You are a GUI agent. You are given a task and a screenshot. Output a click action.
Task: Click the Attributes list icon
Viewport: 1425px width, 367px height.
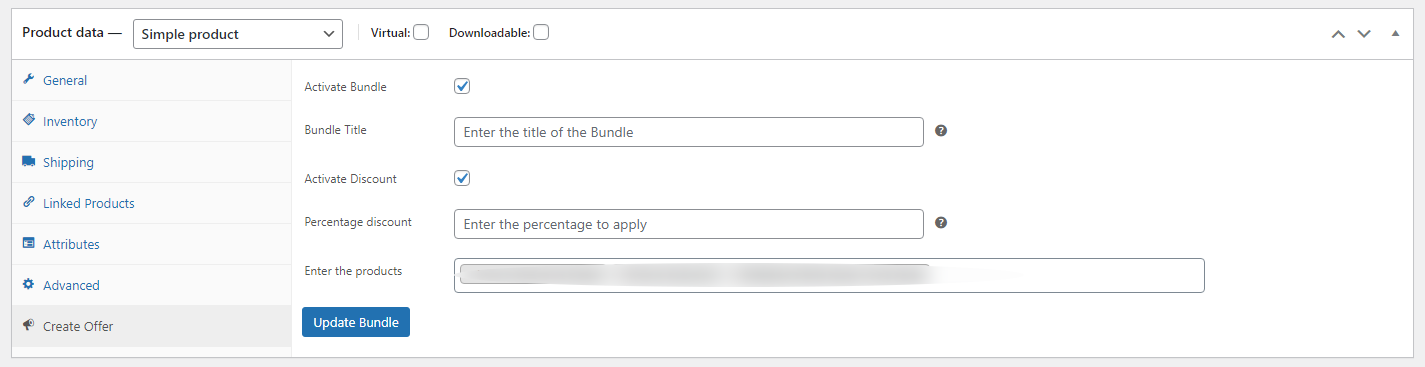29,243
